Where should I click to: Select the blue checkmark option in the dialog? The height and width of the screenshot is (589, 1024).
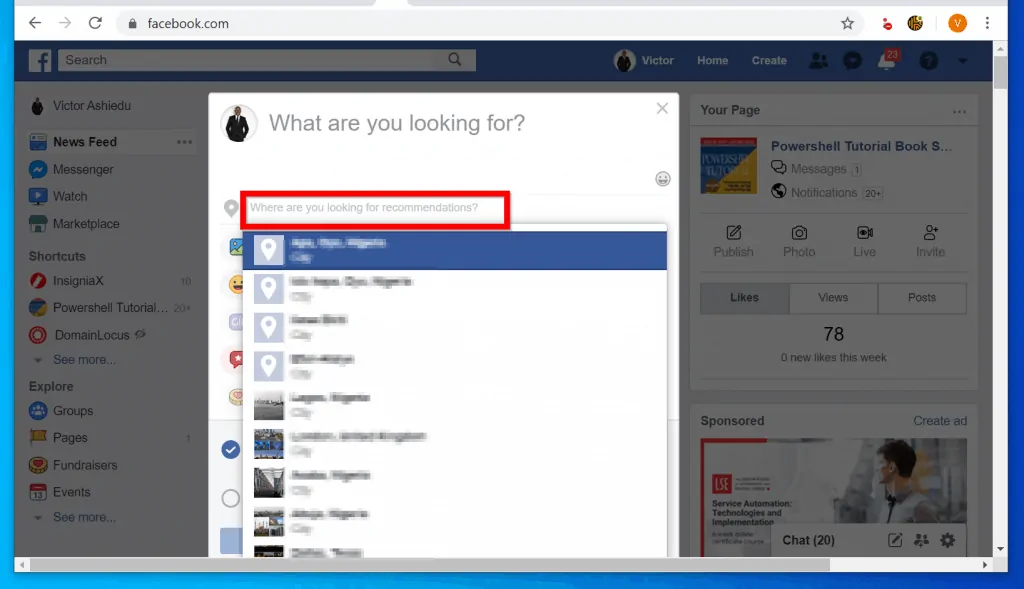pyautogui.click(x=230, y=450)
